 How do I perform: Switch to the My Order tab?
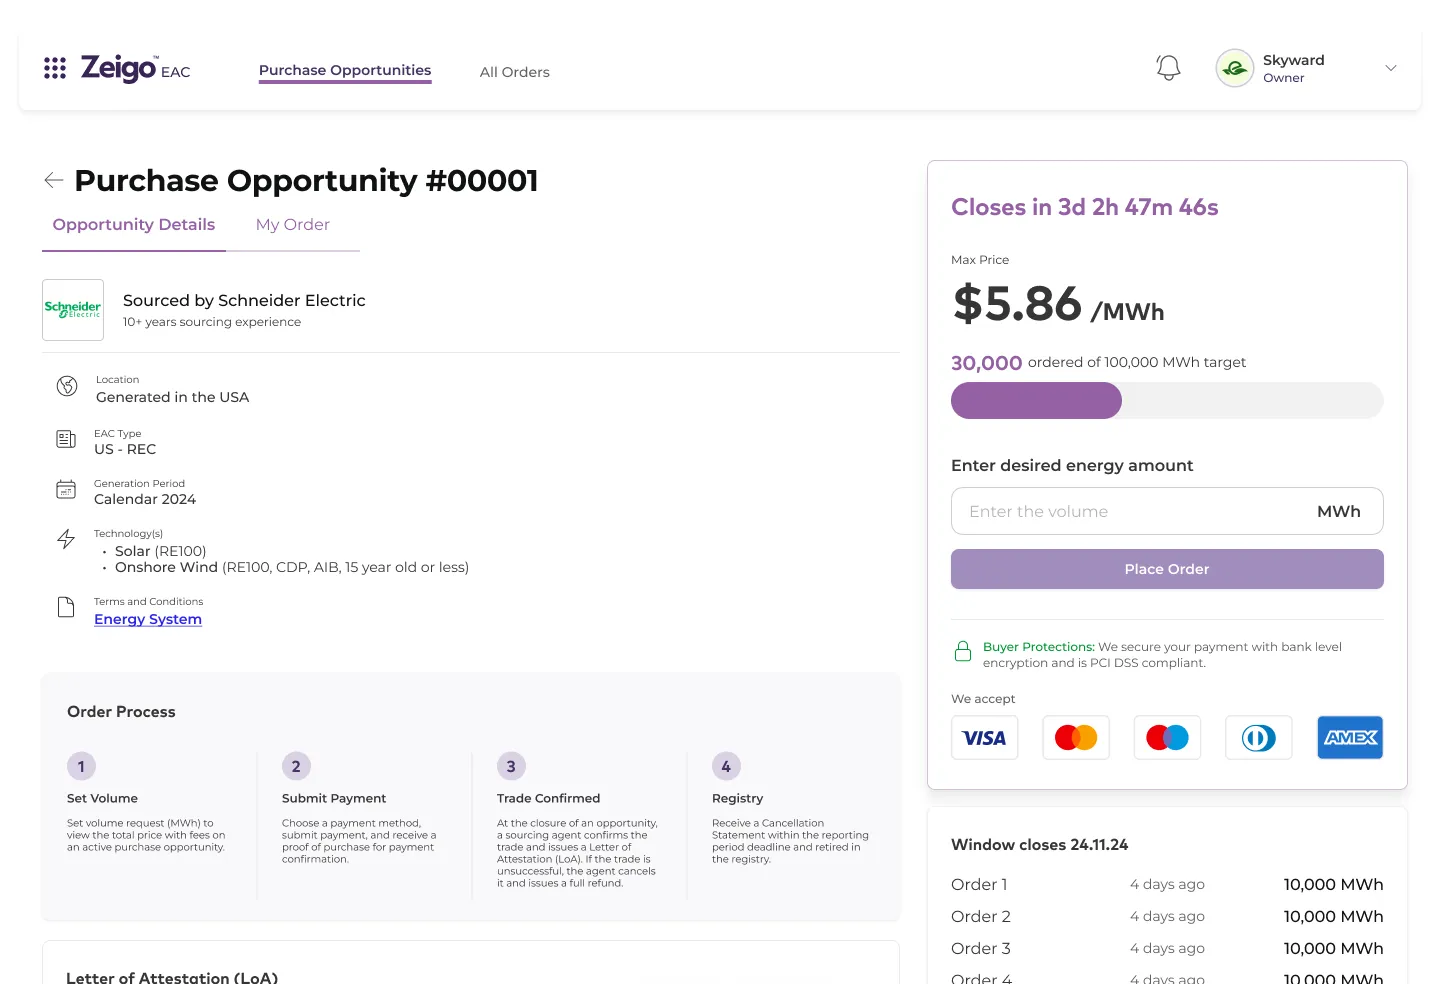click(x=292, y=225)
